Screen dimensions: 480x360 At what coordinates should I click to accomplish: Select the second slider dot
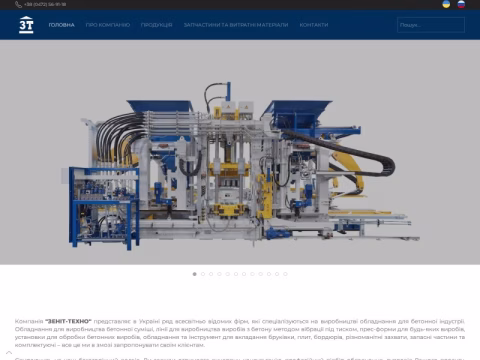(x=203, y=274)
